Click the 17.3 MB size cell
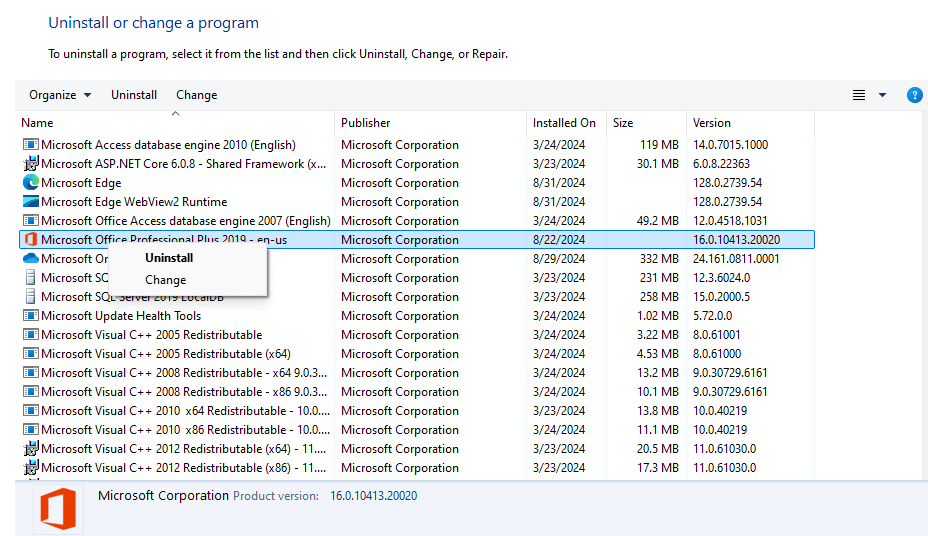This screenshot has height=536, width=928. (658, 467)
